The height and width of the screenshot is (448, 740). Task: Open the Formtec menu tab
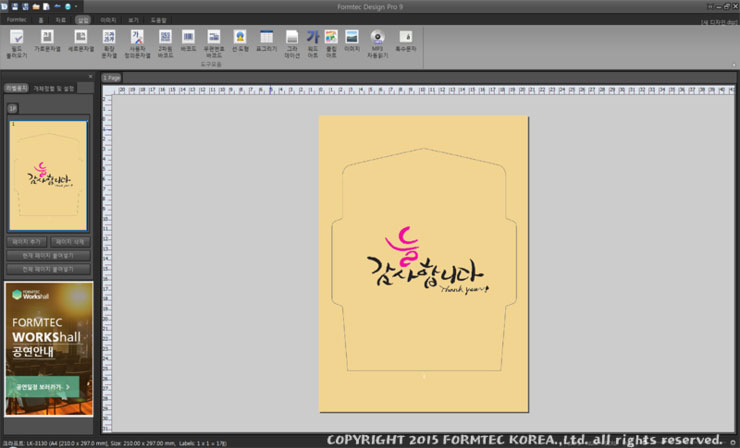tap(17, 20)
